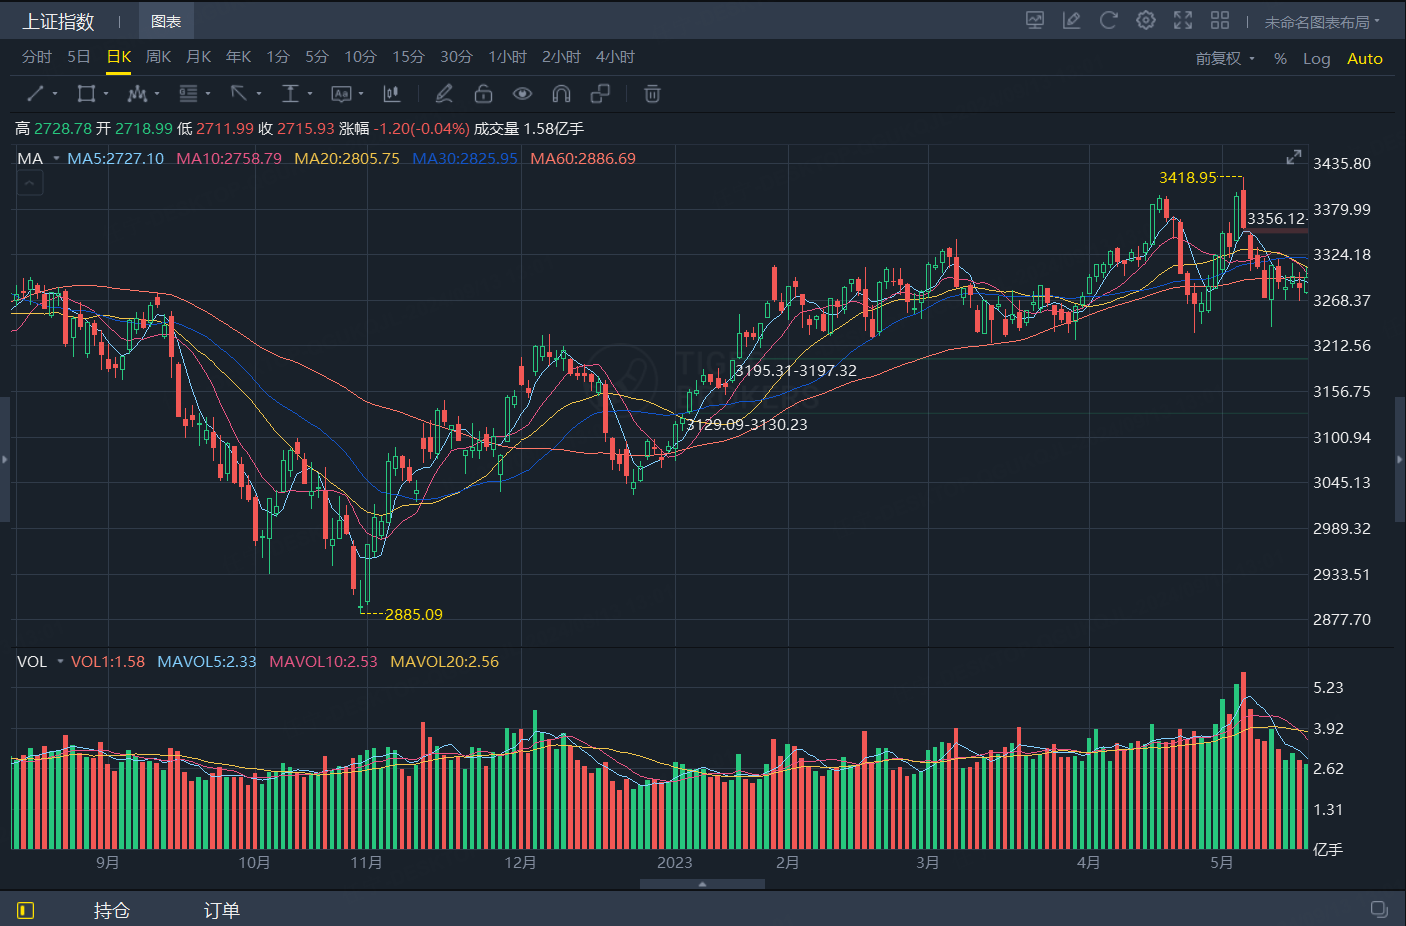Click the window icon at bottom right
This screenshot has width=1406, height=926.
1379,909
